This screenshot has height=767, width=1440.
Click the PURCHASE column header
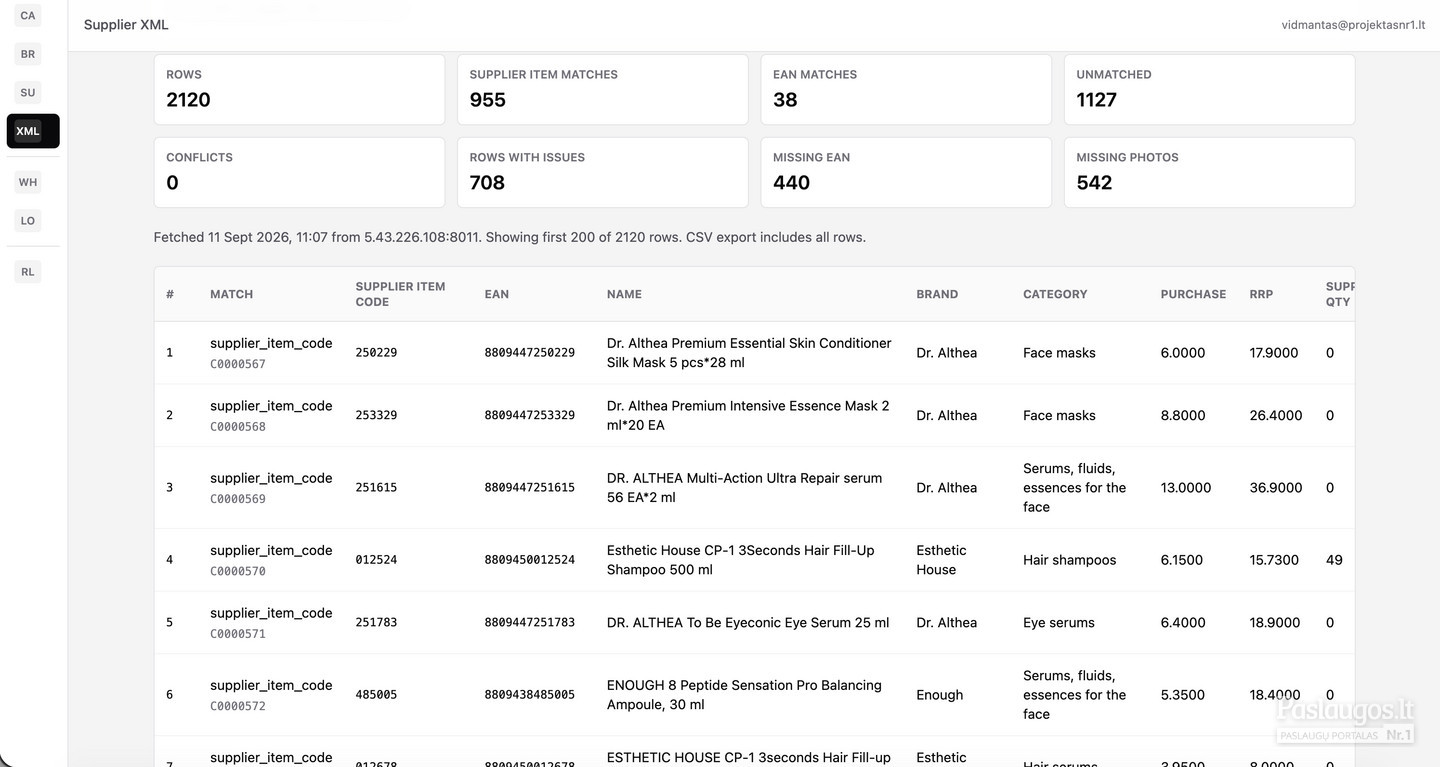[x=1193, y=294]
